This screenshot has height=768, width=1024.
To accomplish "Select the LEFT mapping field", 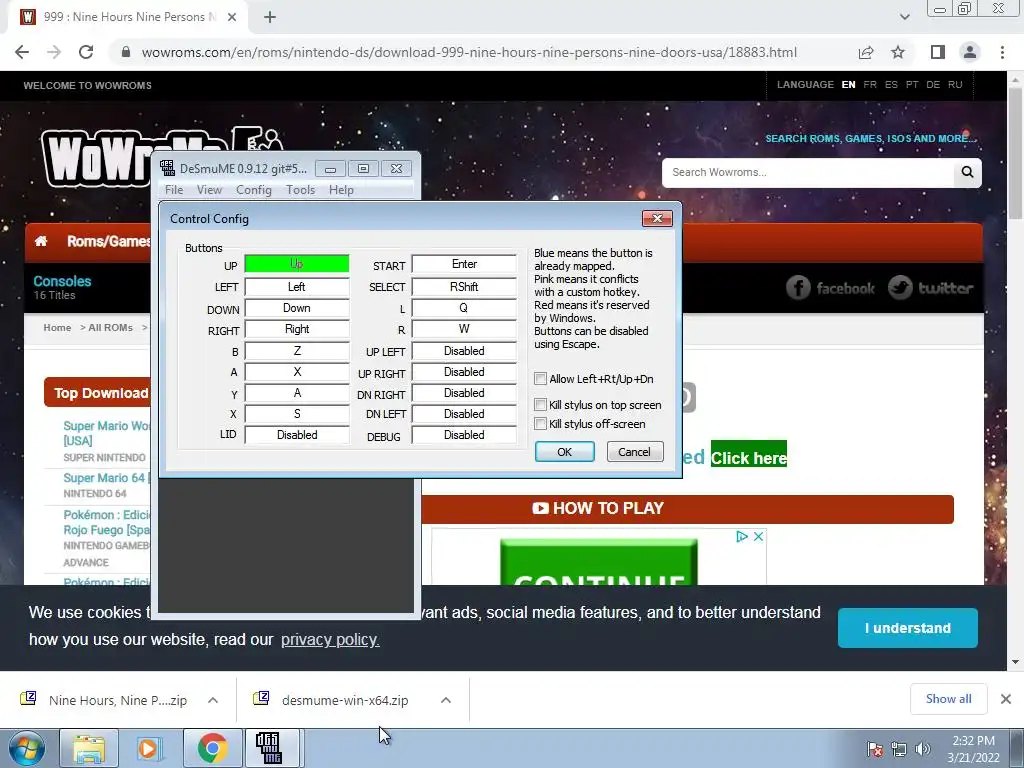I will click(296, 287).
